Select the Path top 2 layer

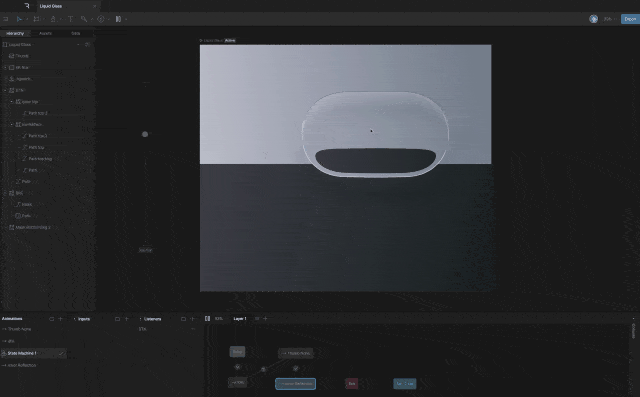click(x=38, y=113)
